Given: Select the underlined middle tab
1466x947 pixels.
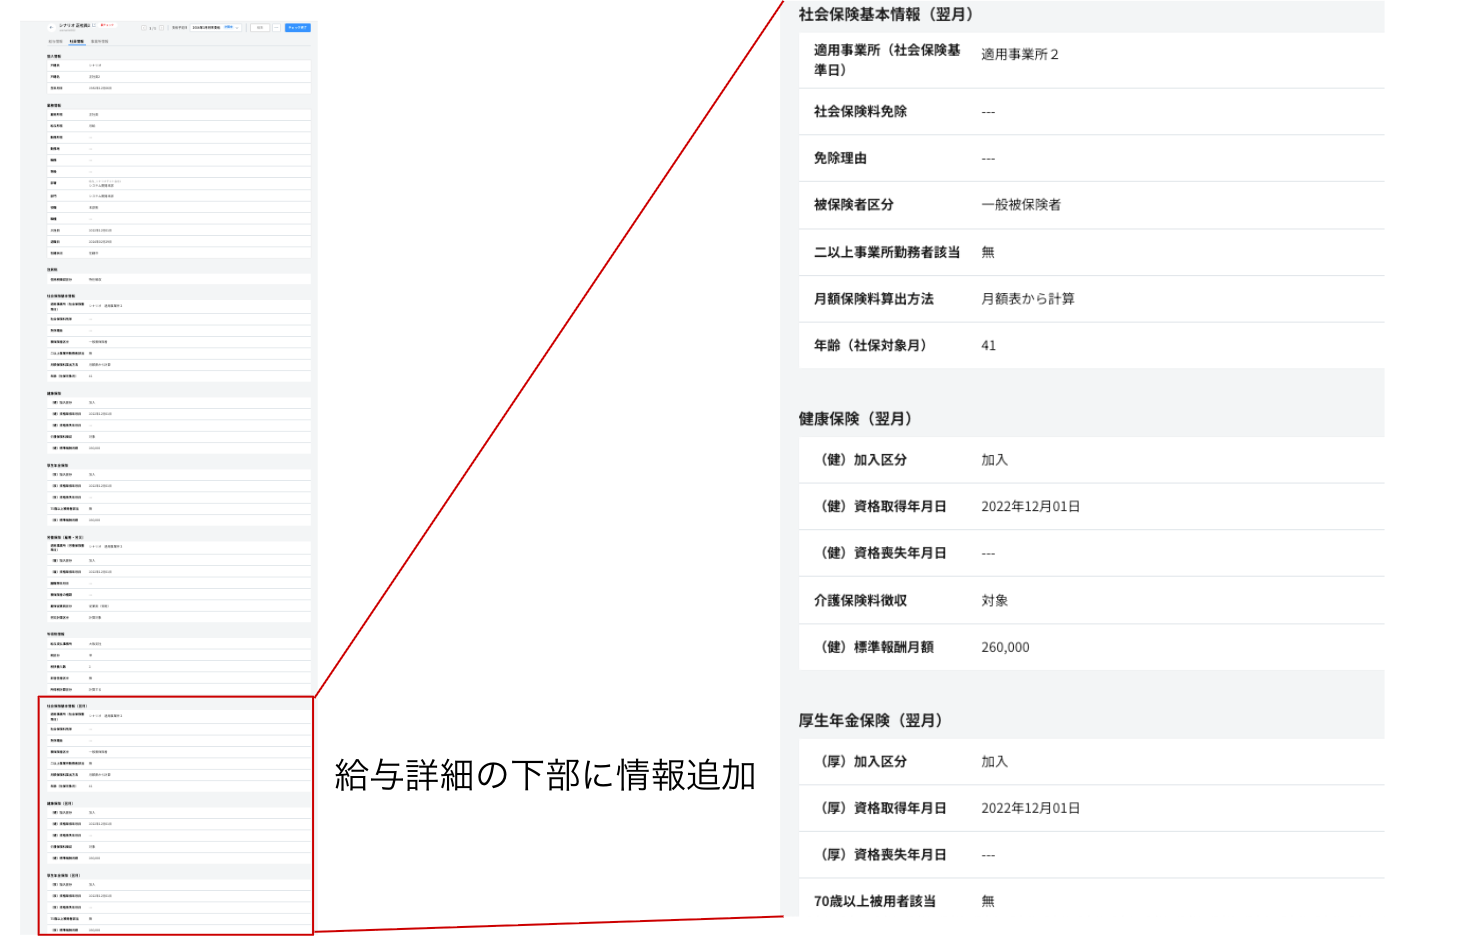Looking at the screenshot, I should tap(77, 41).
